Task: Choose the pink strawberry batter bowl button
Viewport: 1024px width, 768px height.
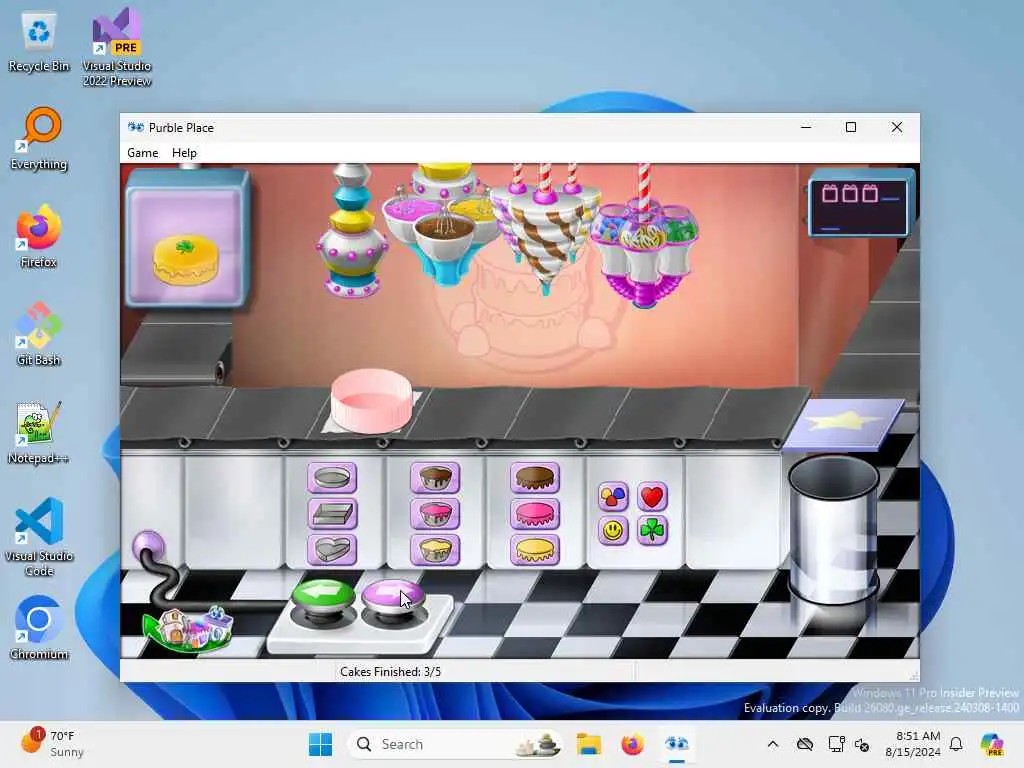Action: pos(435,514)
